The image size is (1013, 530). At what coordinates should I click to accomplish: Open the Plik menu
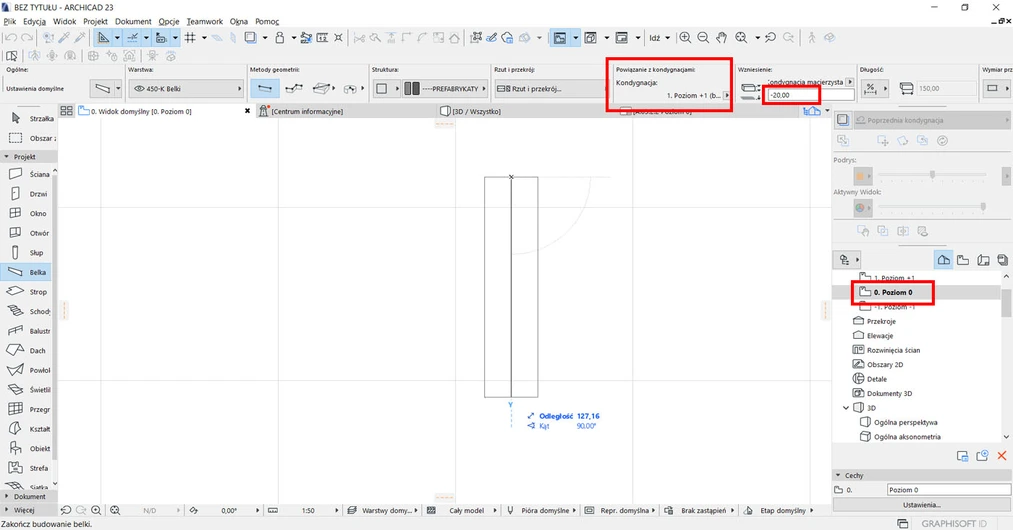pyautogui.click(x=10, y=21)
